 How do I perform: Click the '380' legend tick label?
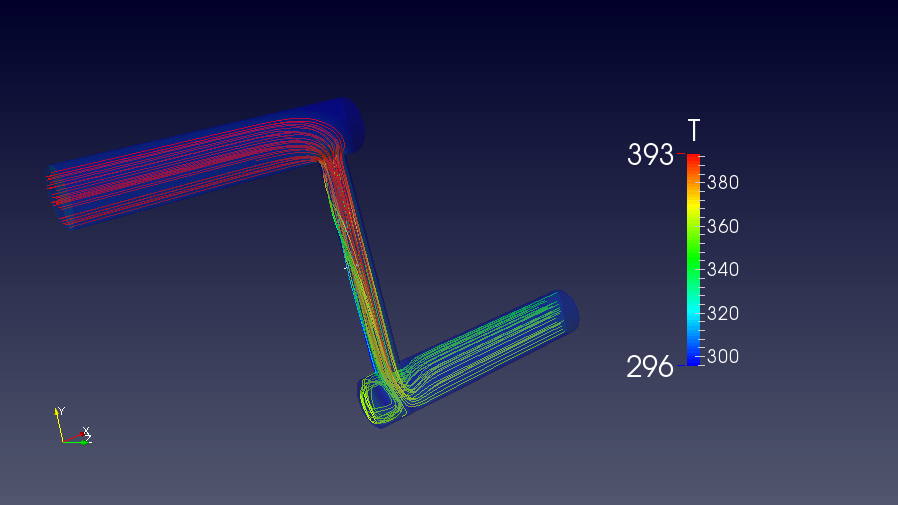click(723, 183)
